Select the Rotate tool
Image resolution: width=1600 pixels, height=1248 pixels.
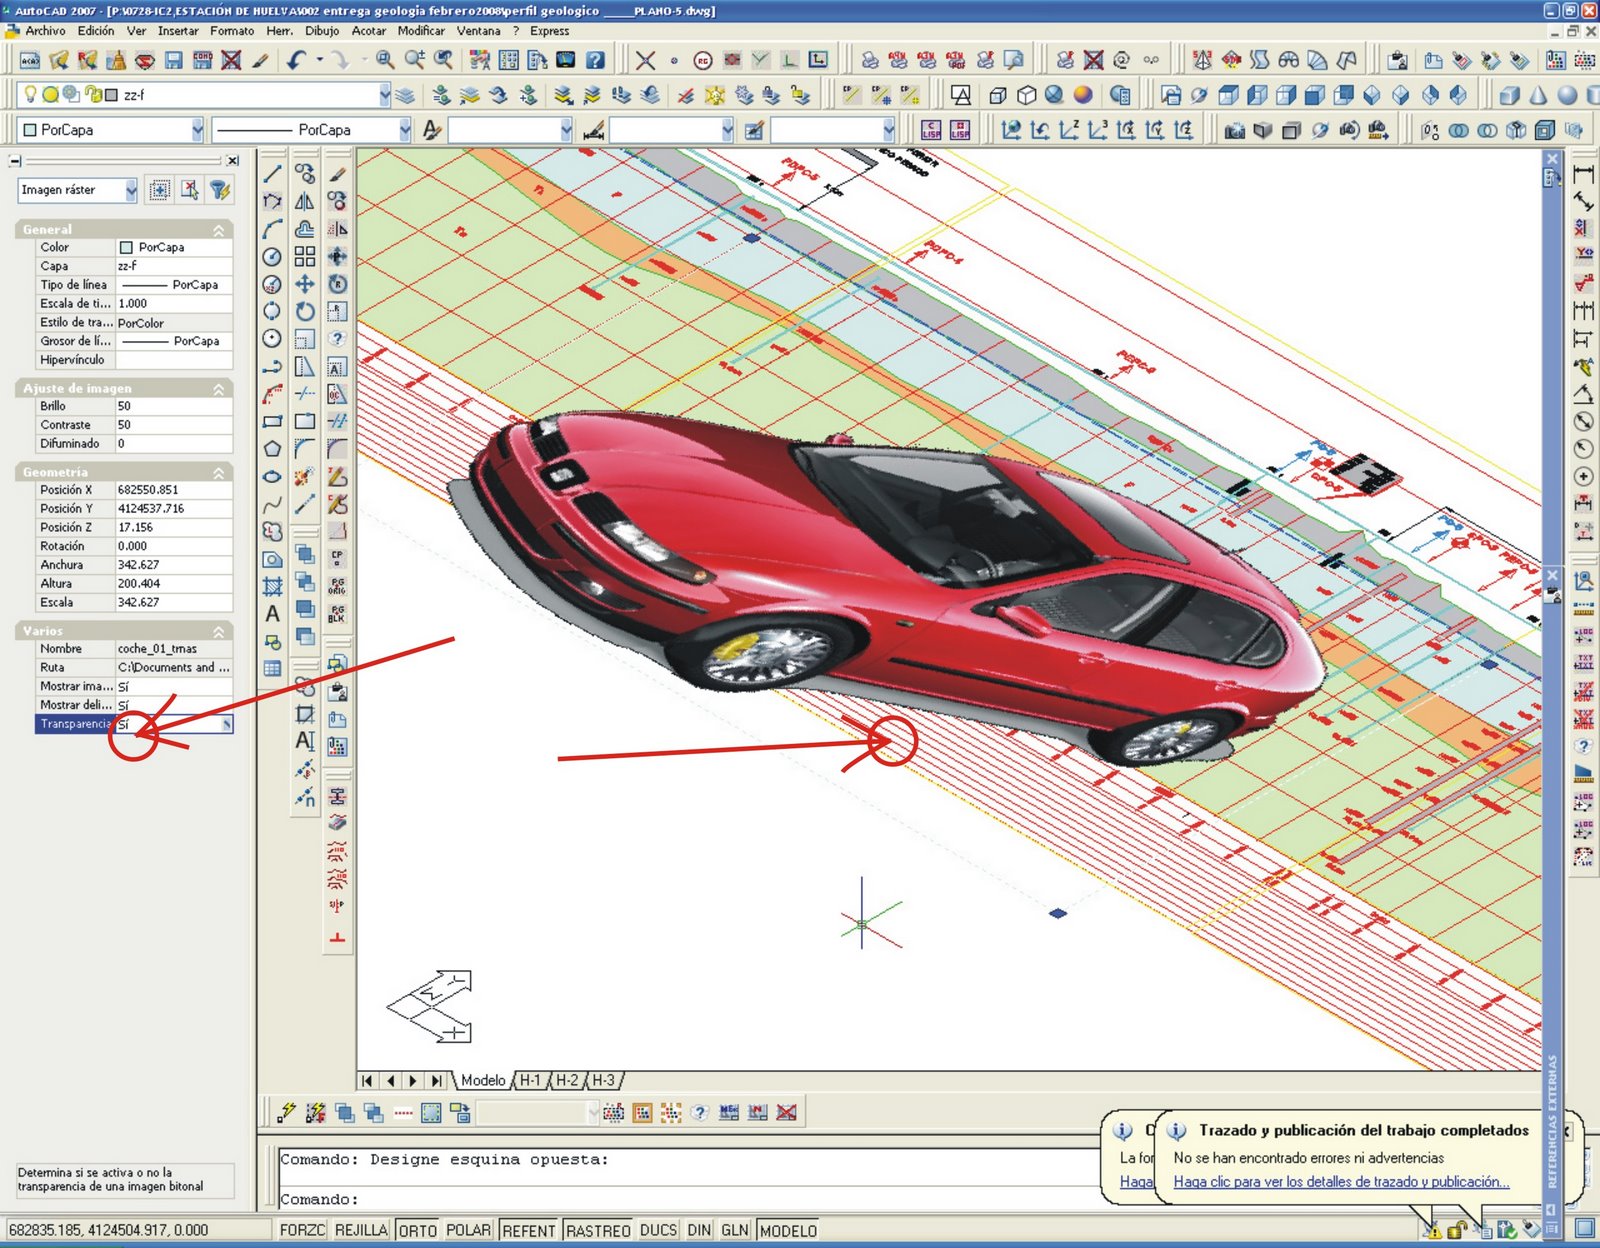tap(305, 312)
